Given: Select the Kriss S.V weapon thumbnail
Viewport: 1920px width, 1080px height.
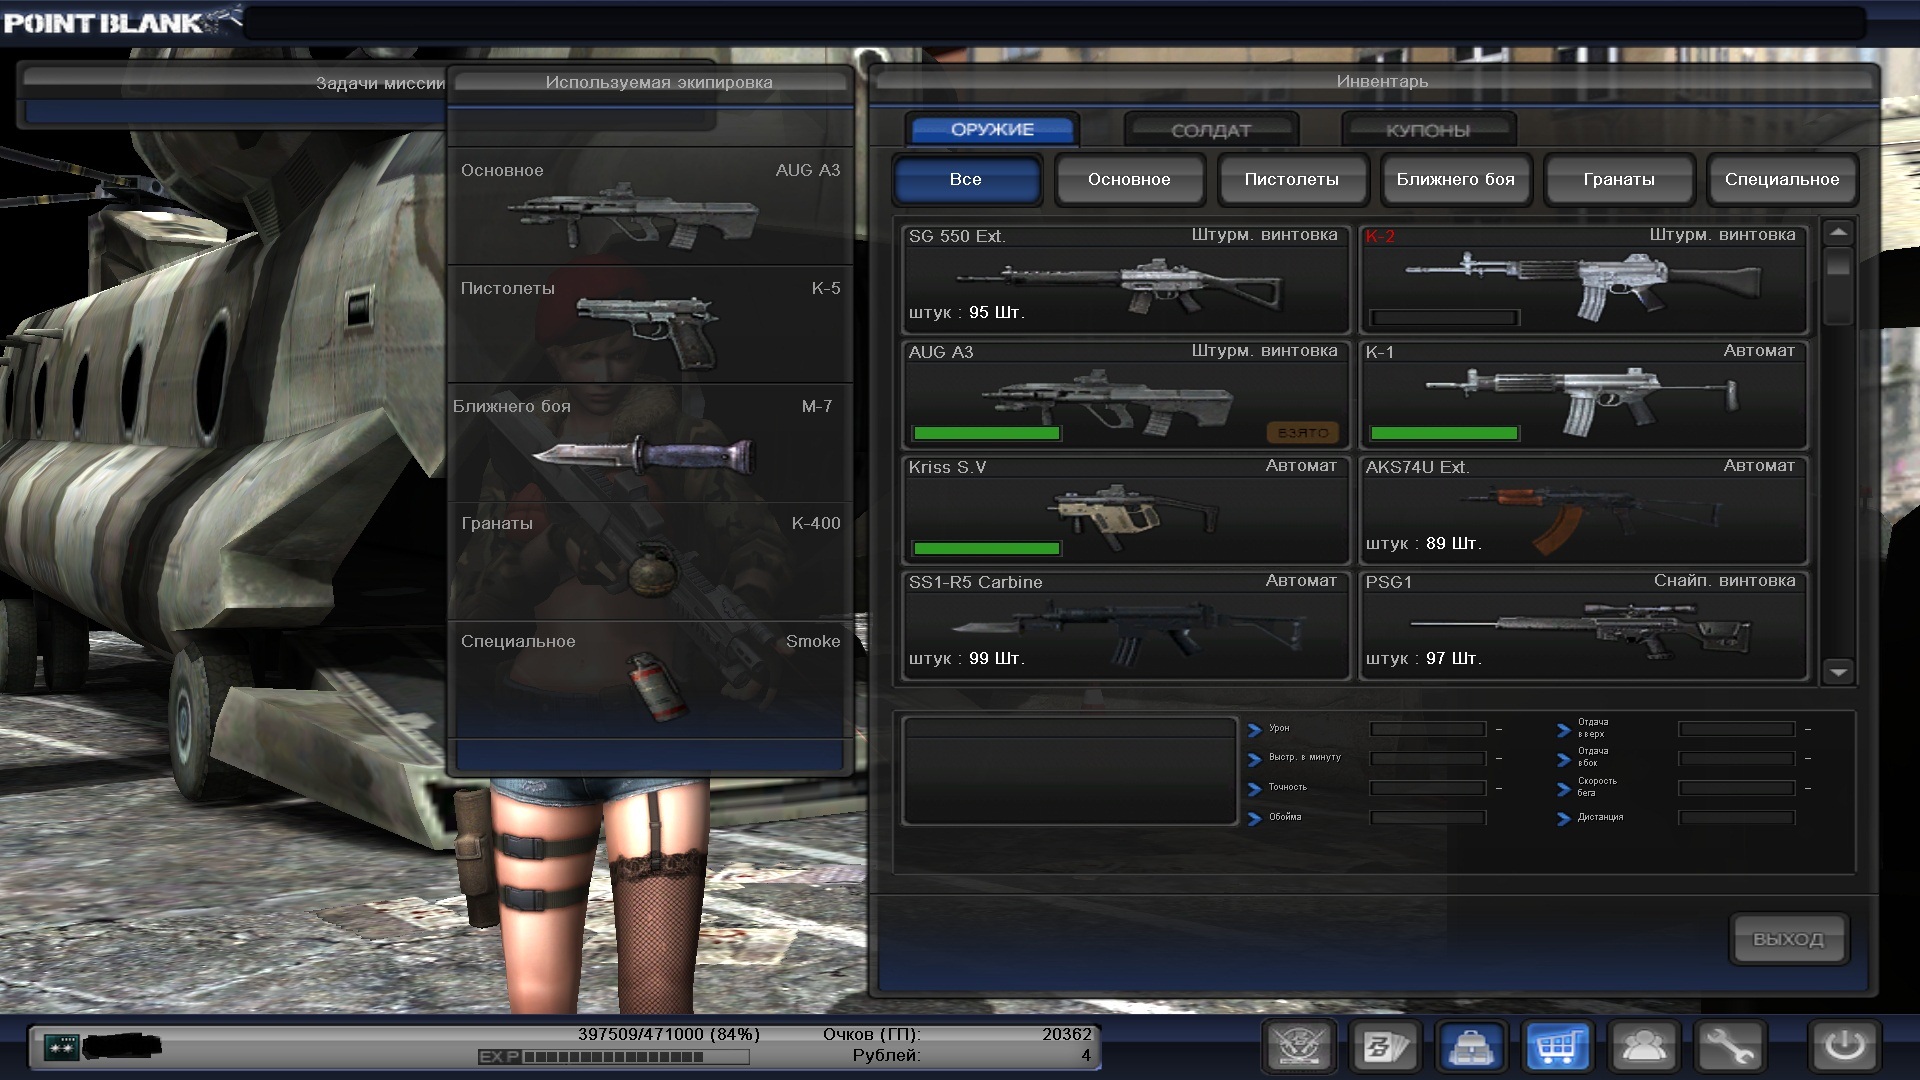Looking at the screenshot, I should coord(1126,512).
